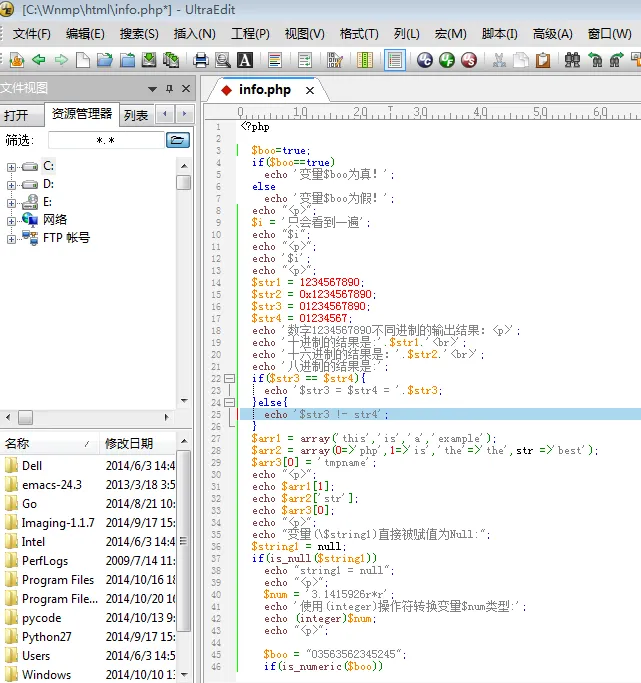Pin the file view panel

[169, 89]
